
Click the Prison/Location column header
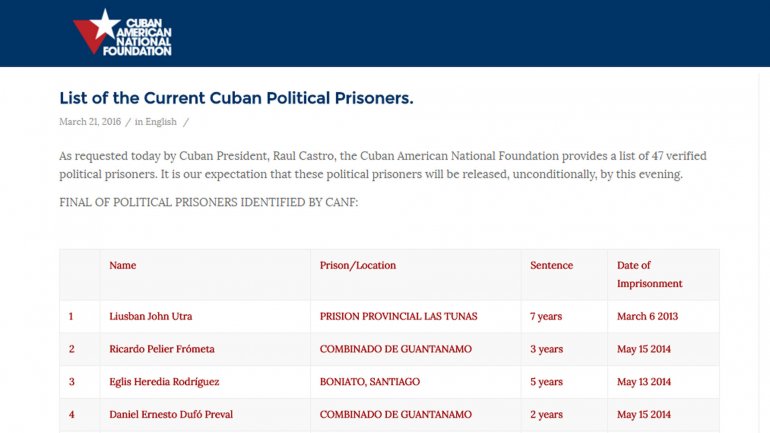click(x=358, y=266)
